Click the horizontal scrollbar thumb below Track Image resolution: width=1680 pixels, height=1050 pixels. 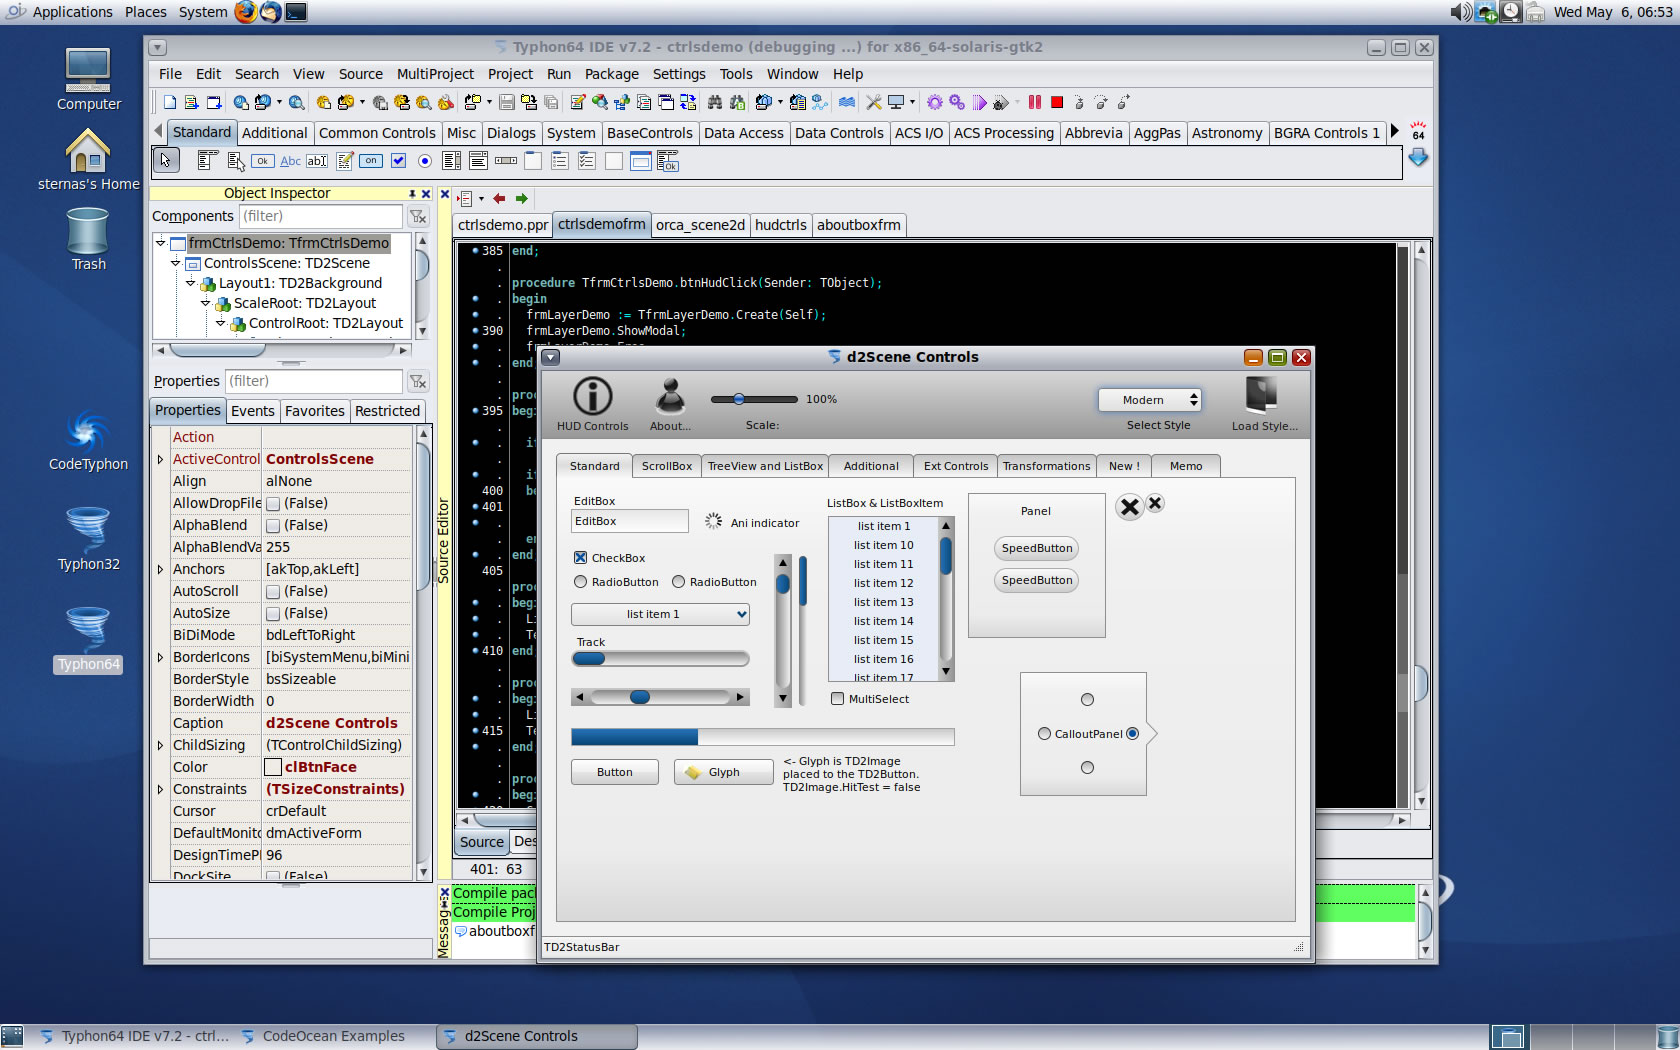(640, 697)
